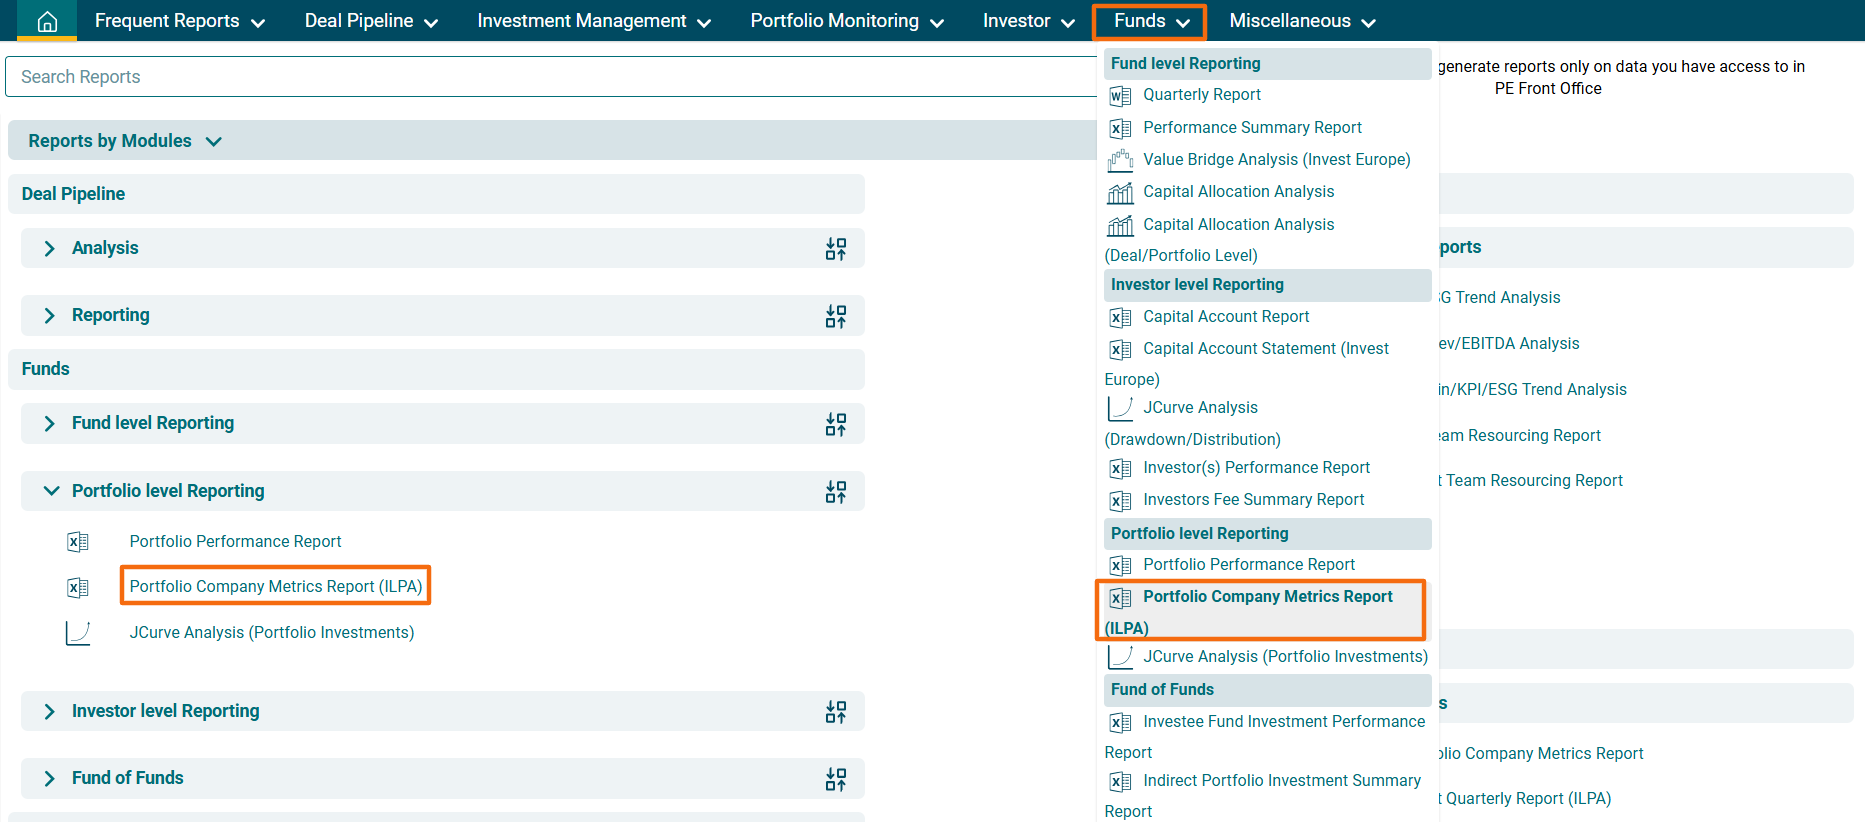This screenshot has width=1865, height=822.
Task: Click the sort icon on Analysis row
Action: pyautogui.click(x=835, y=249)
